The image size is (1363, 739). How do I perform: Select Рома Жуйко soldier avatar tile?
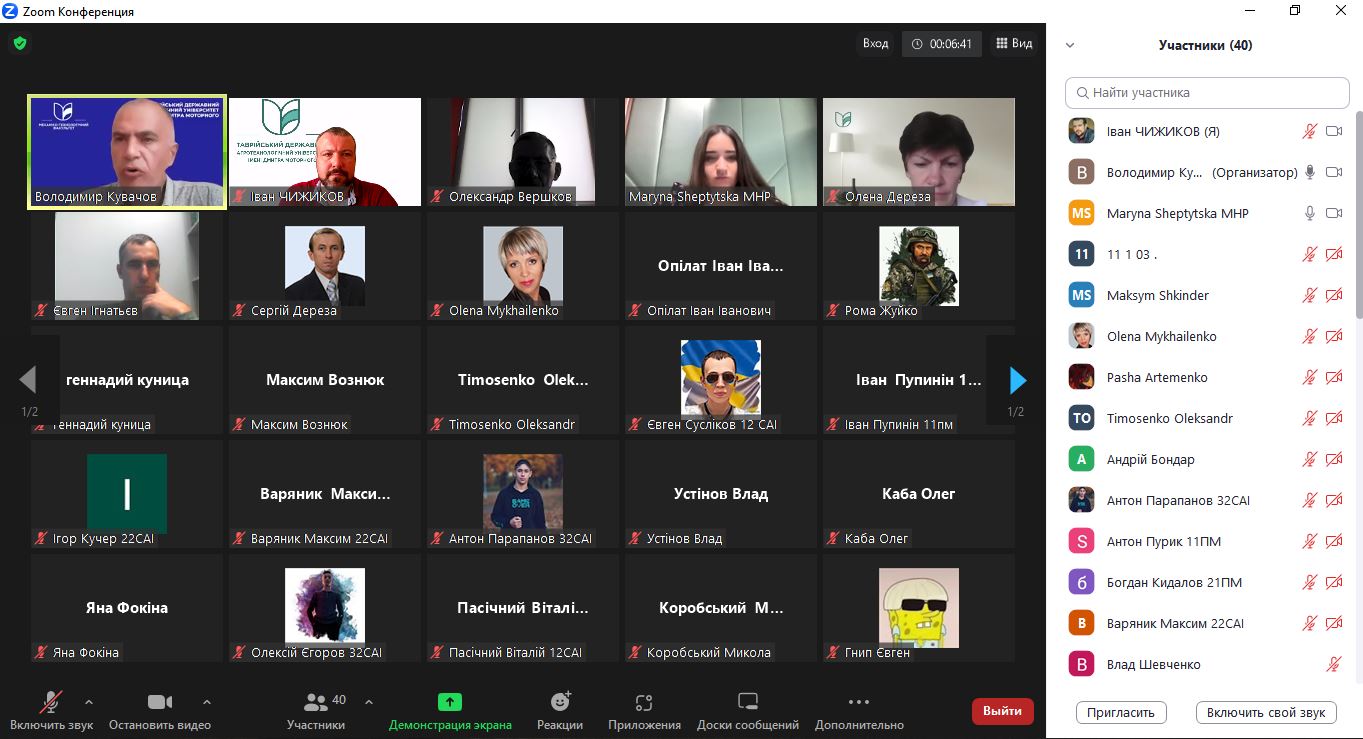pyautogui.click(x=919, y=266)
